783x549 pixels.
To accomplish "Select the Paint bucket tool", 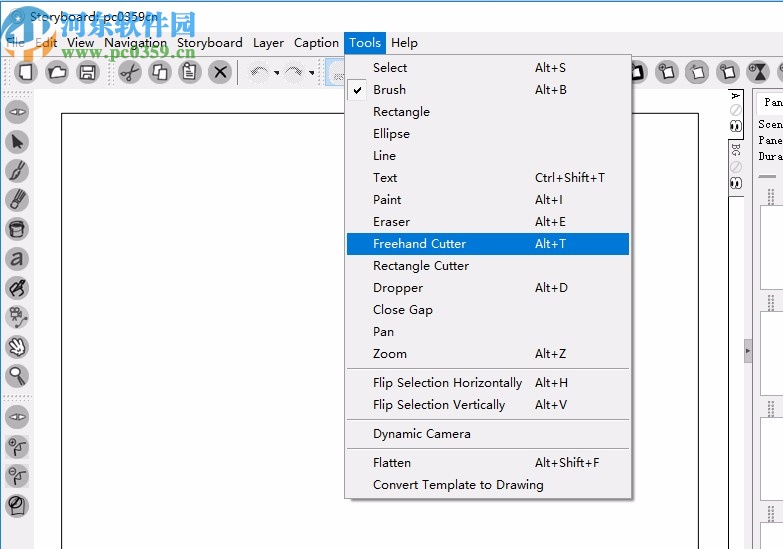I will [x=17, y=229].
